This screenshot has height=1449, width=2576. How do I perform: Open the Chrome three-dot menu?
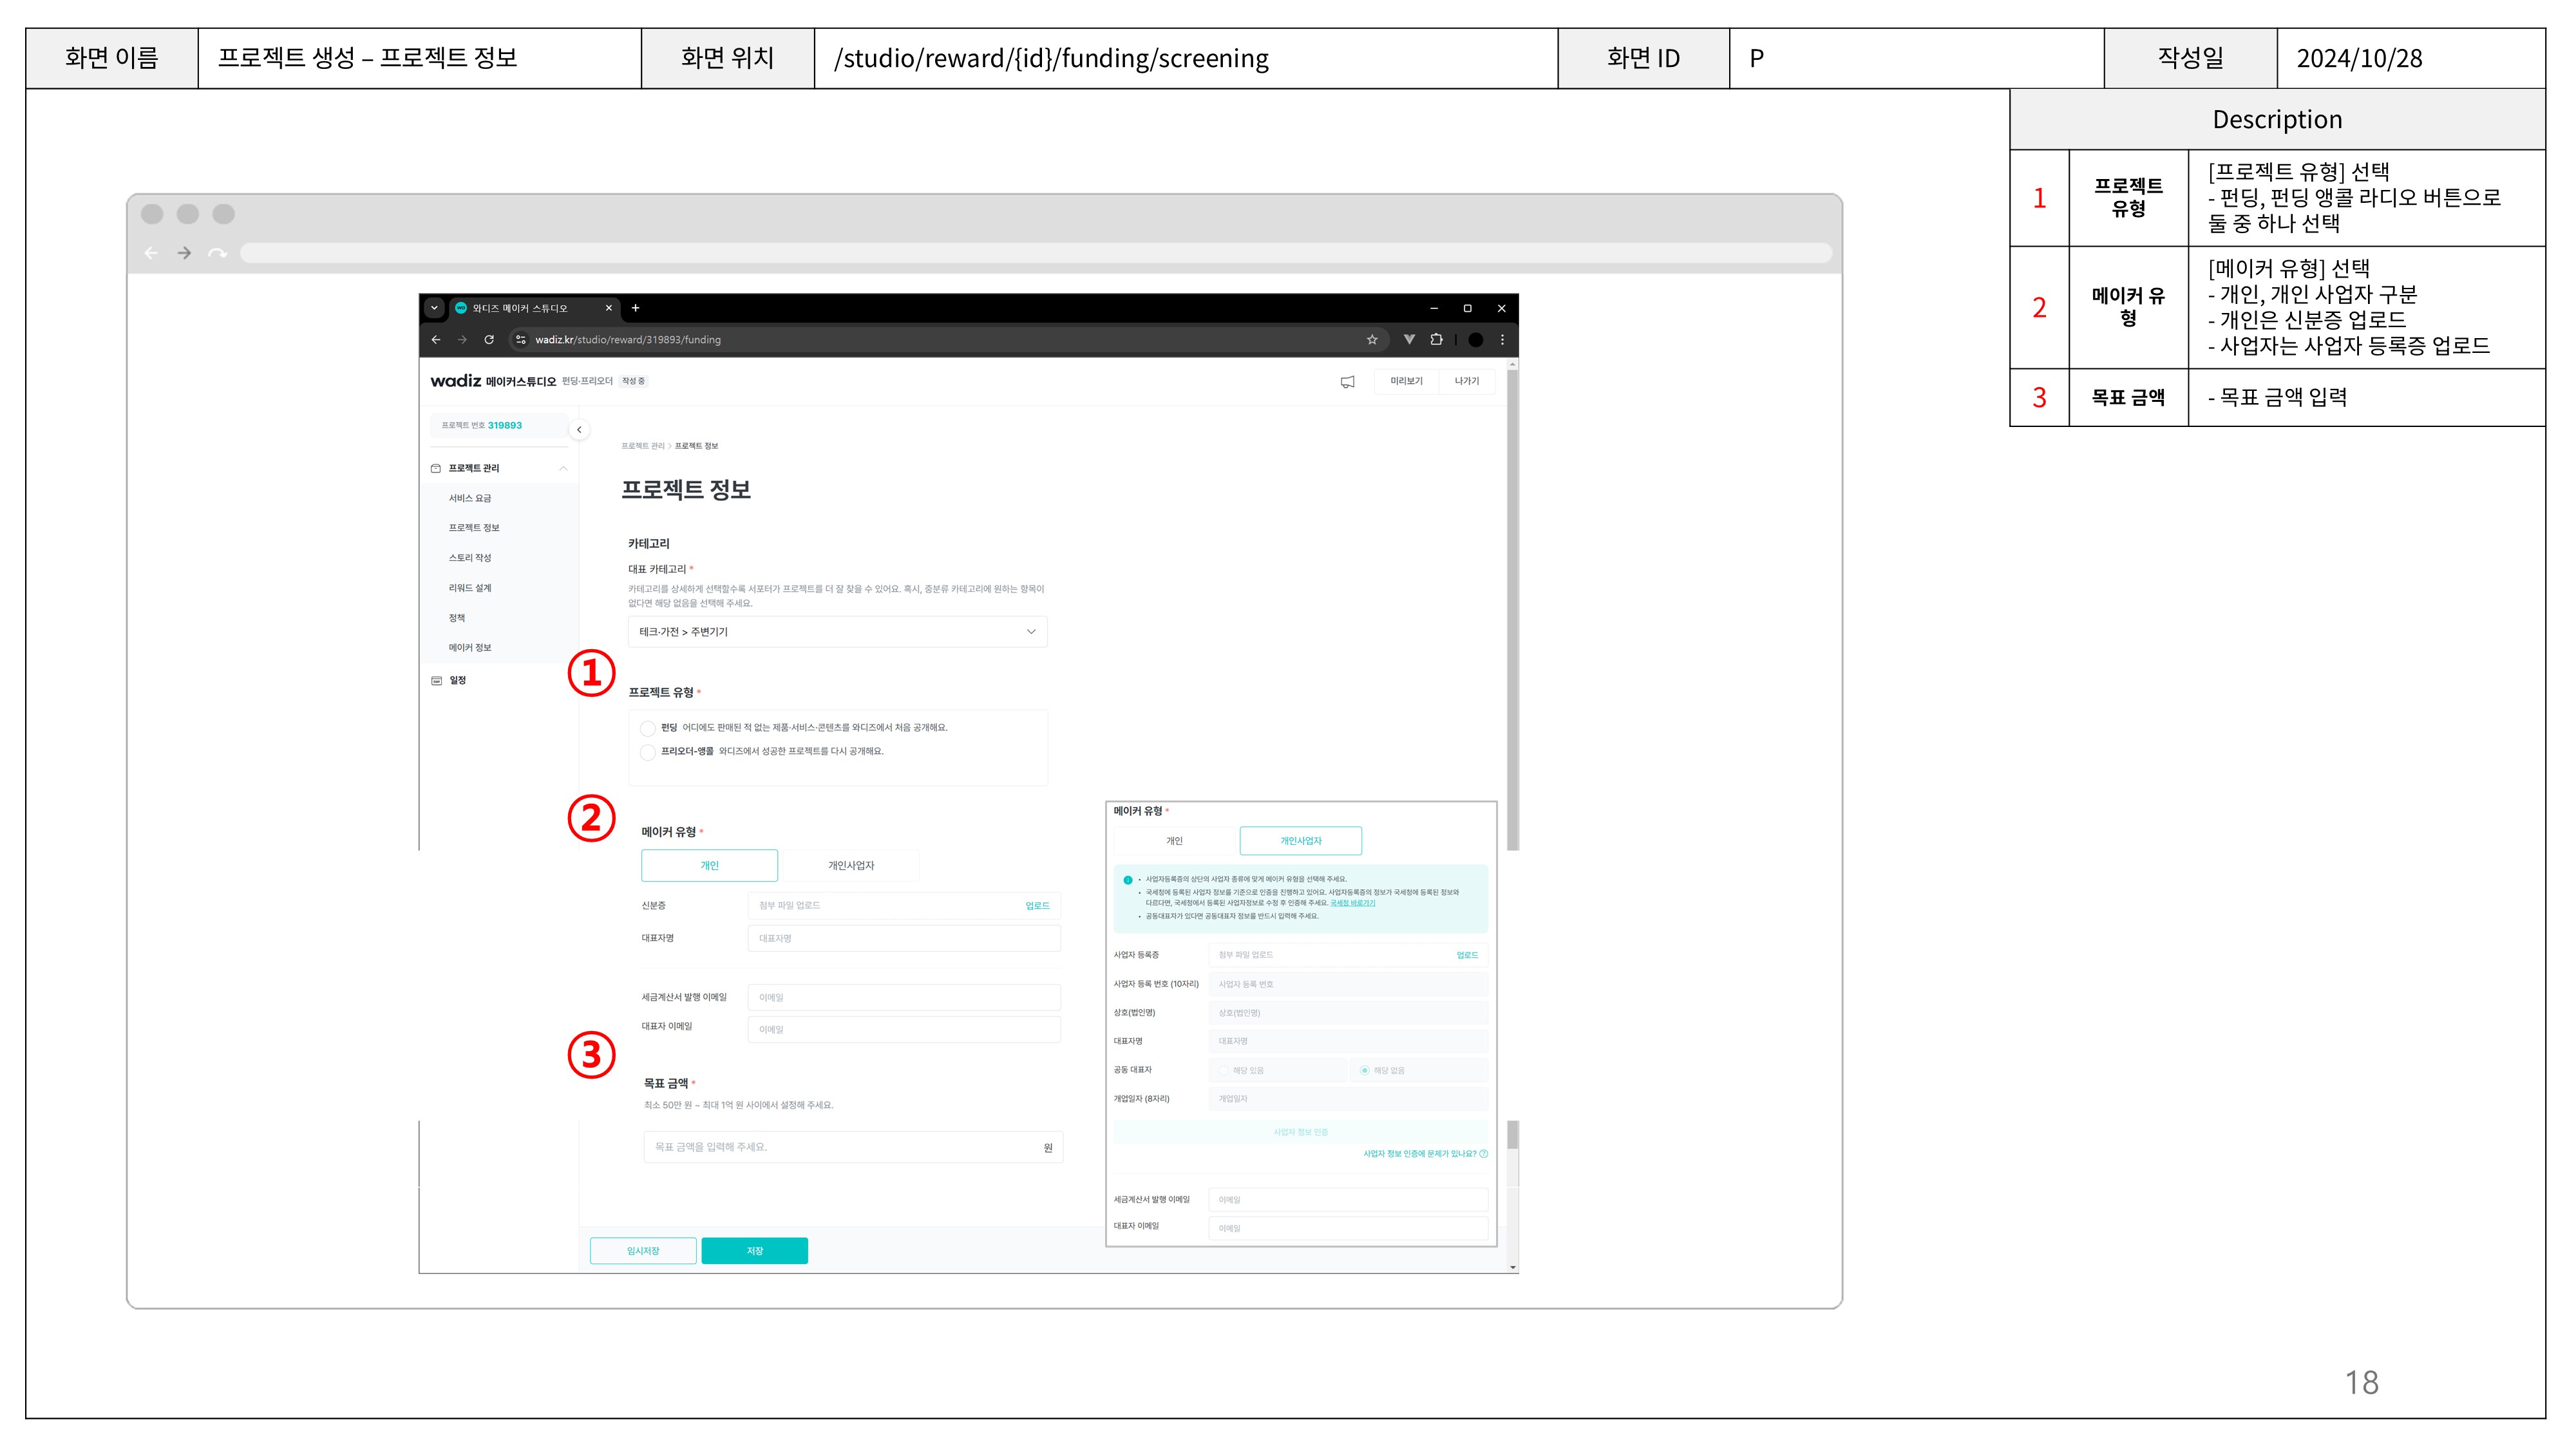point(1502,340)
